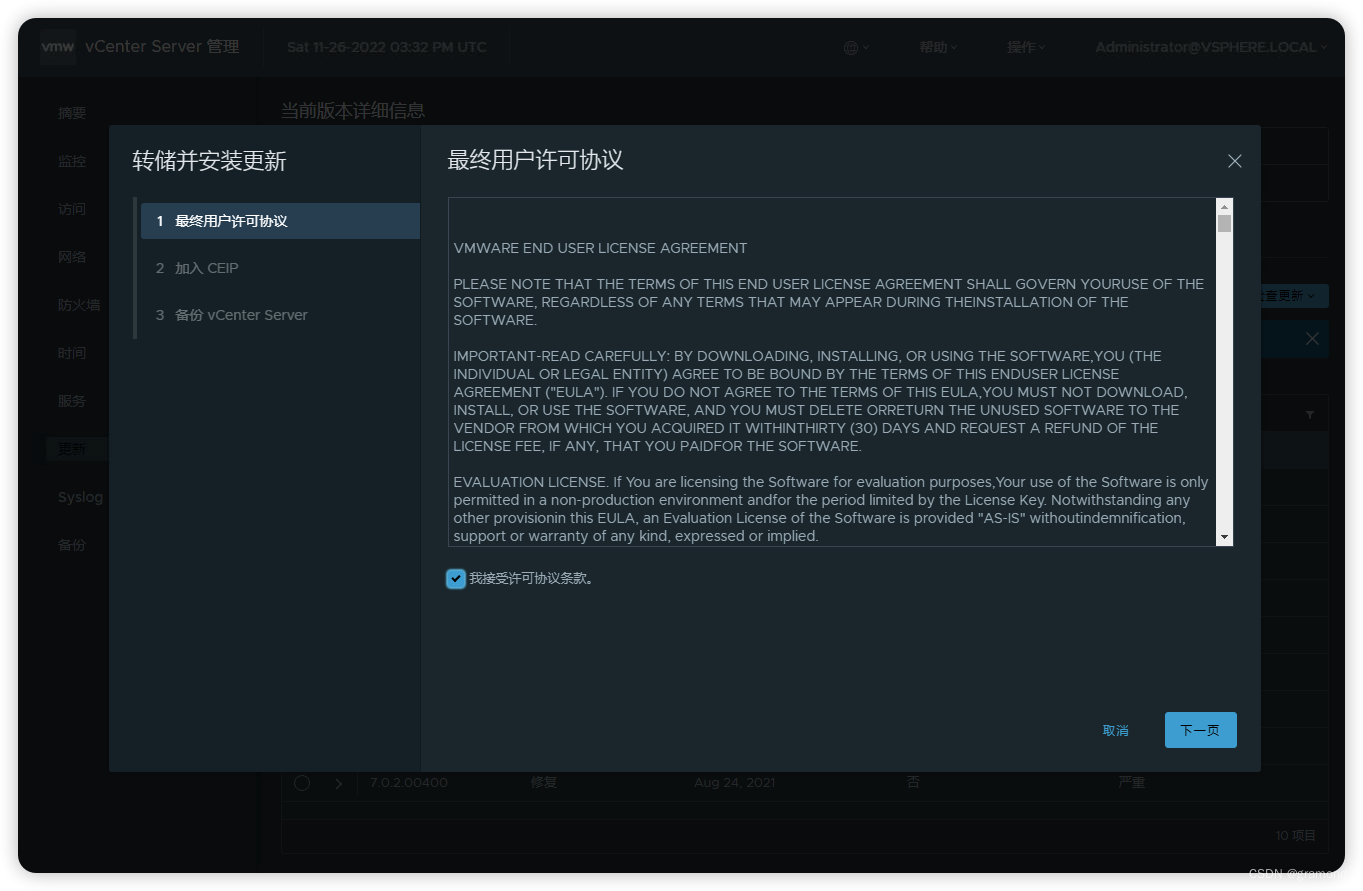1363x891 pixels.
Task: Open the 操作 actions menu
Action: (x=1026, y=47)
